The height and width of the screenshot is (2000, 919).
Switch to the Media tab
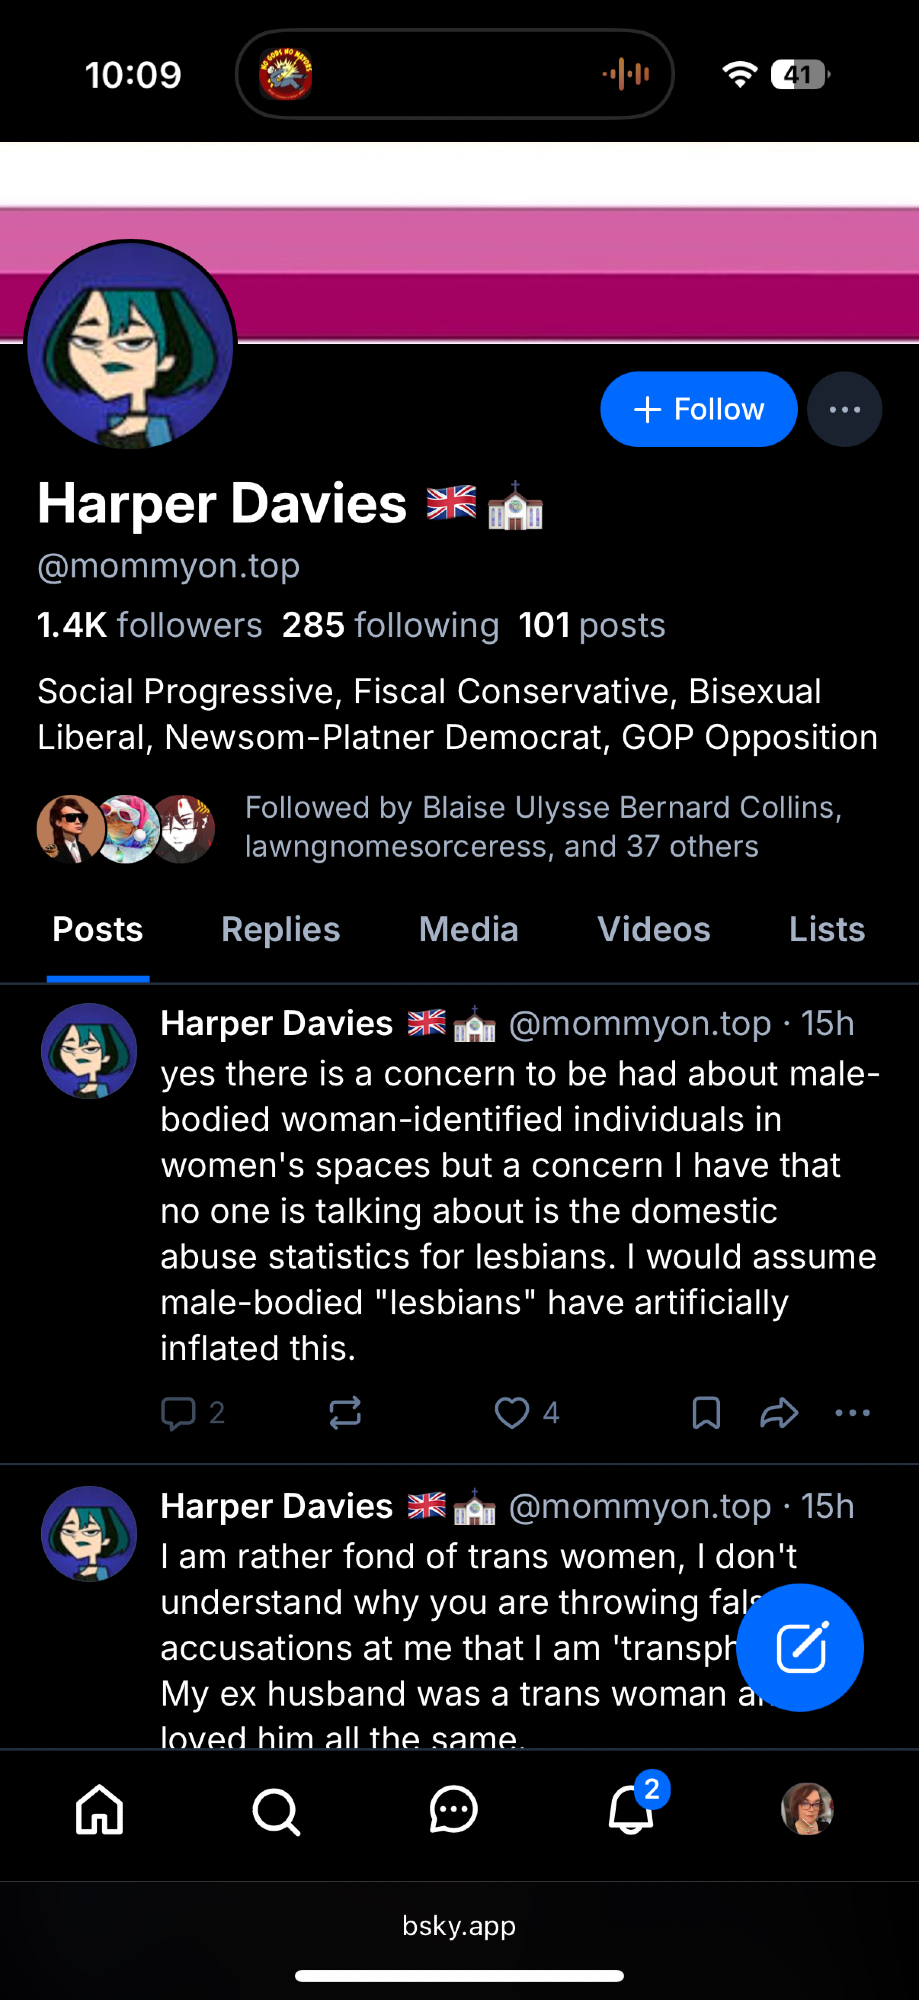pyautogui.click(x=468, y=930)
